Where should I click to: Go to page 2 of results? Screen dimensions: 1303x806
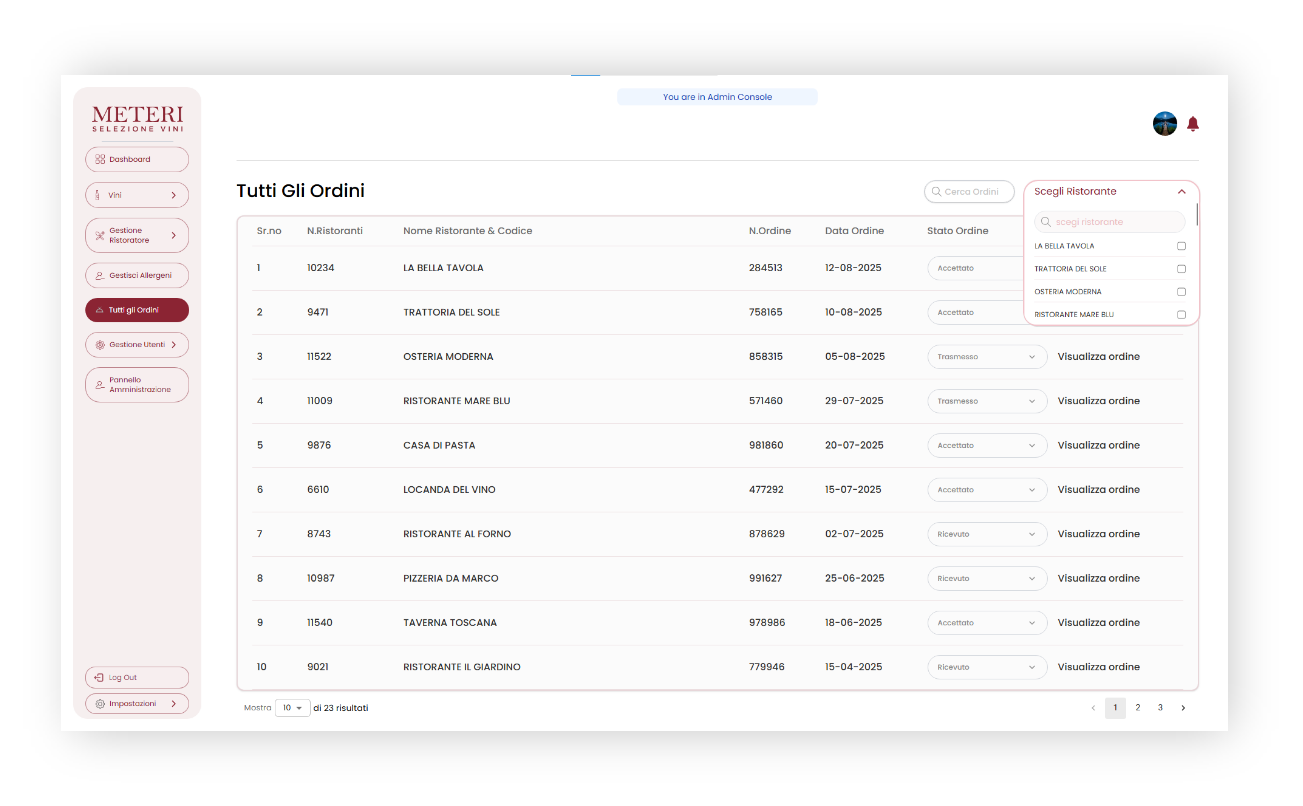(x=1137, y=708)
